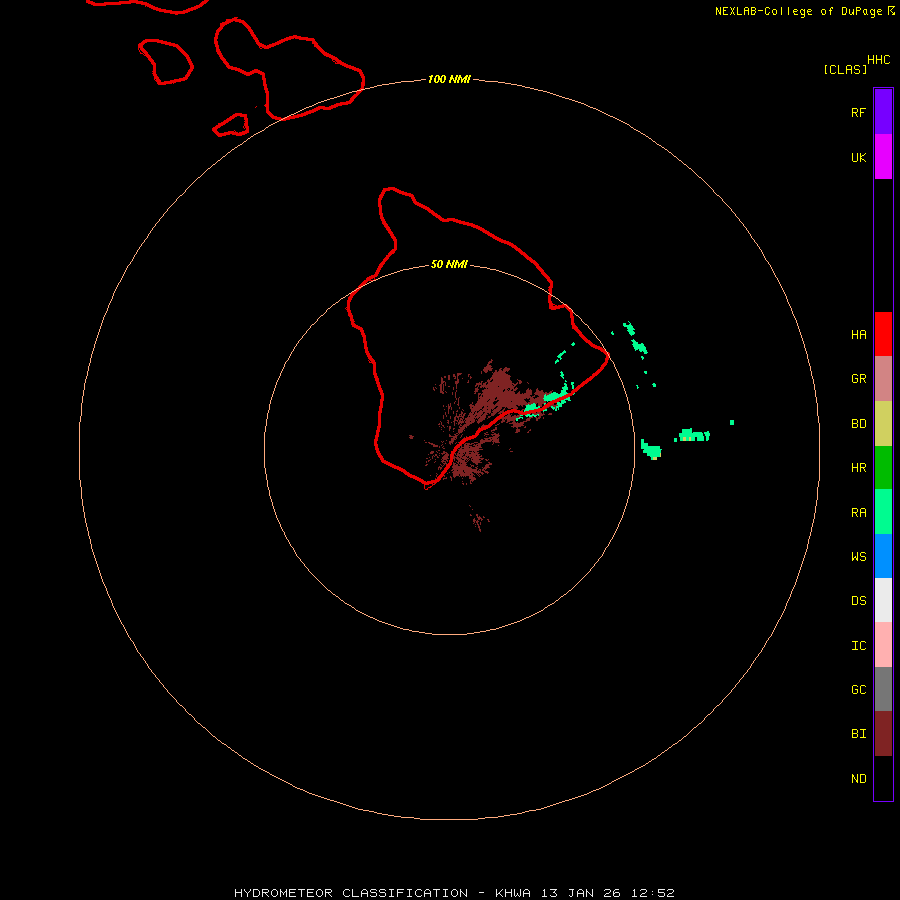The height and width of the screenshot is (900, 900).
Task: Click the "HR" legend label
Action: [x=858, y=468]
